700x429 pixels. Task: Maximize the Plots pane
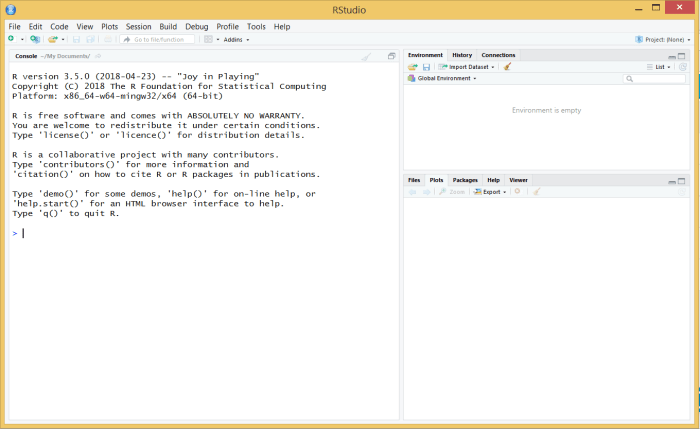point(681,181)
